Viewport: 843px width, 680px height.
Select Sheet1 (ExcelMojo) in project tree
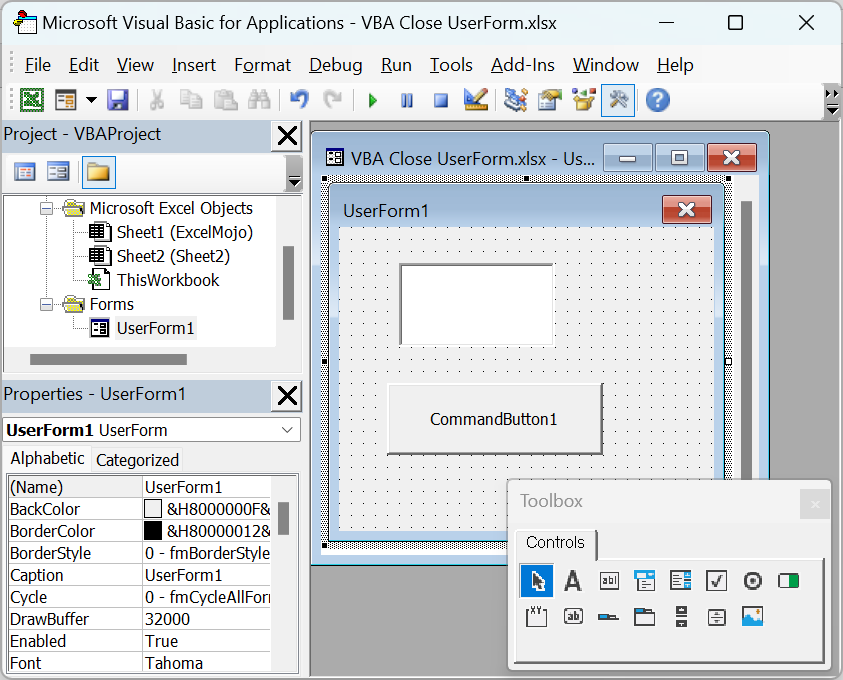tap(184, 232)
